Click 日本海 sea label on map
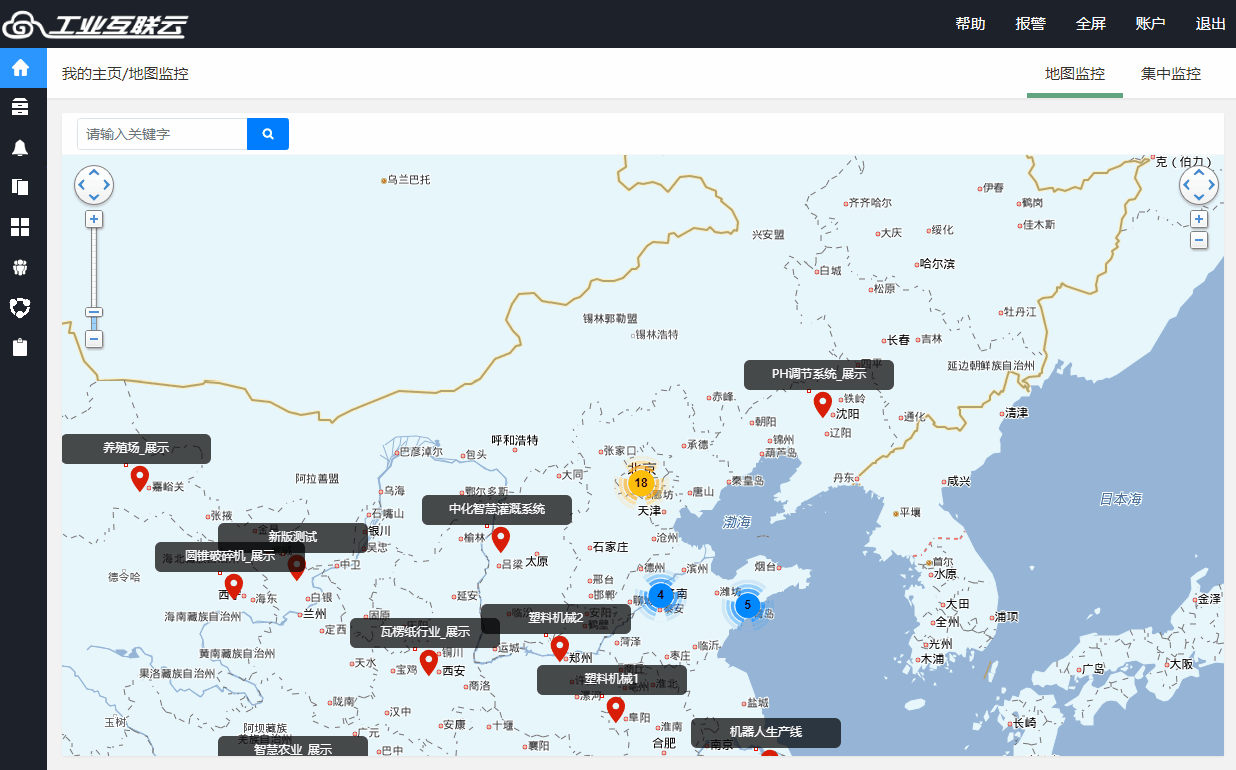Viewport: 1236px width, 770px height. pyautogui.click(x=1120, y=498)
